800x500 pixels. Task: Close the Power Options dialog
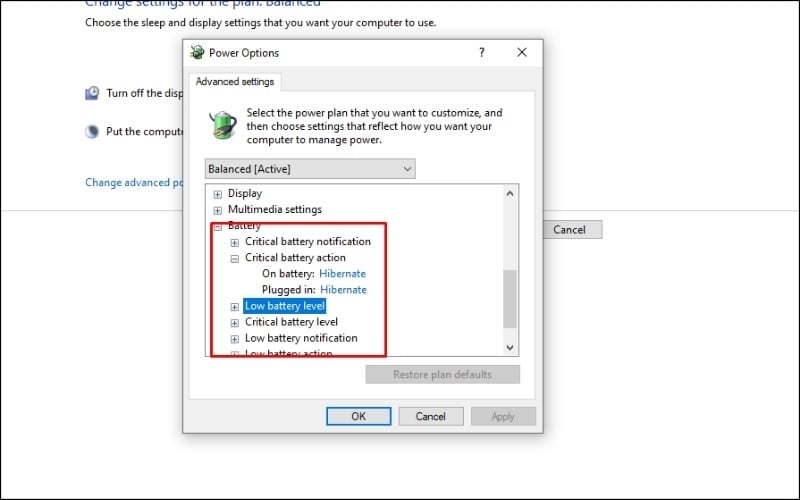521,52
